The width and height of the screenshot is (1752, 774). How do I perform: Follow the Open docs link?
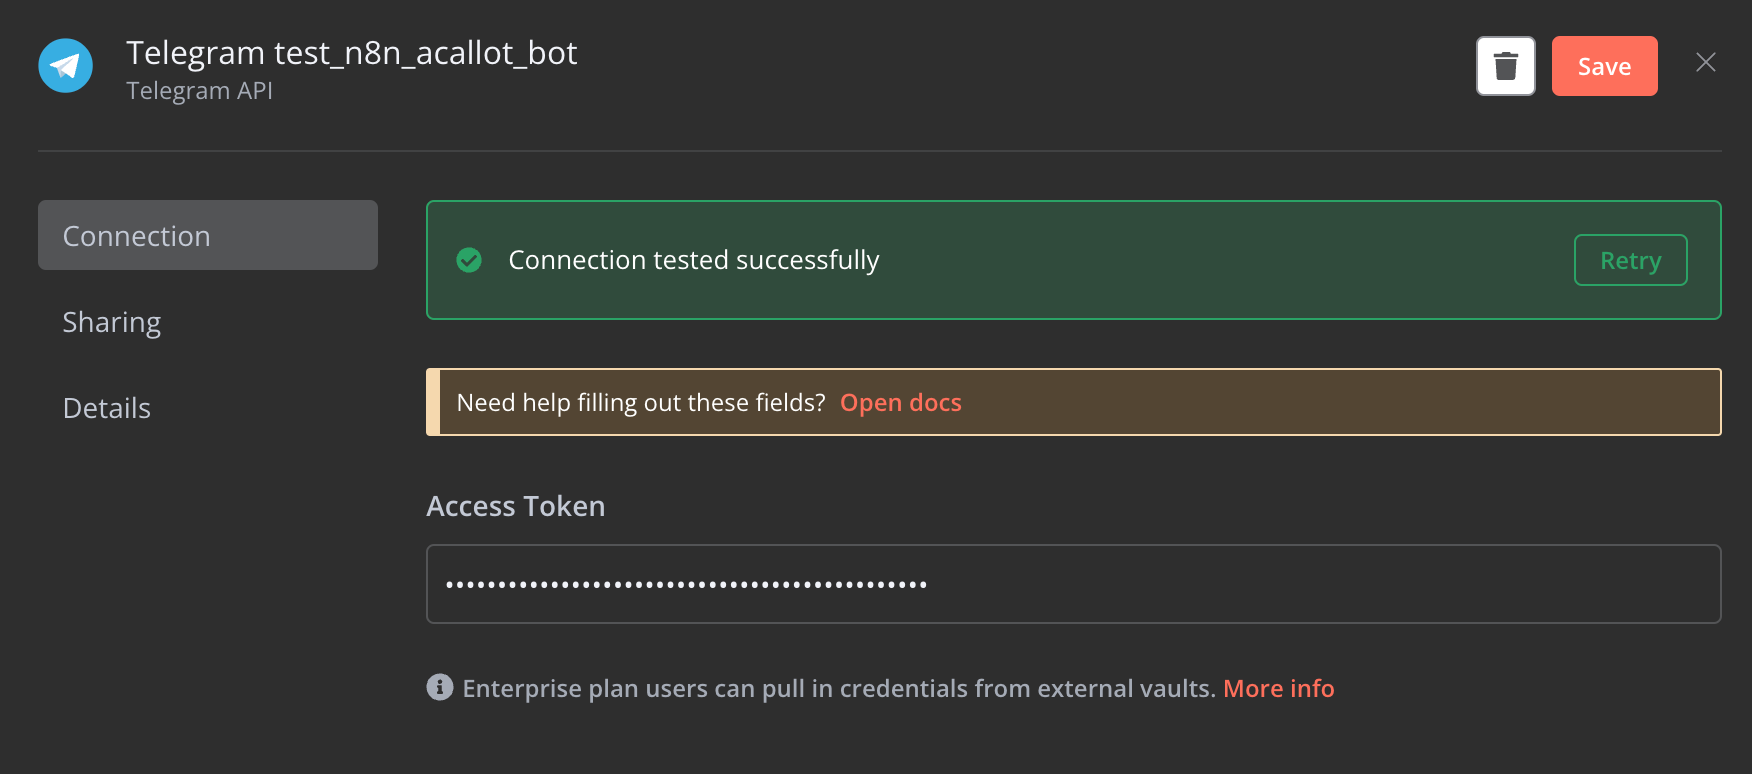[x=900, y=402]
